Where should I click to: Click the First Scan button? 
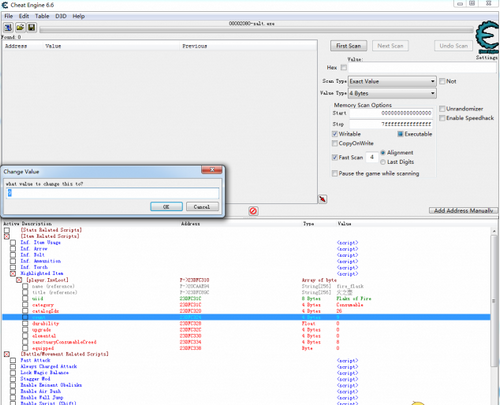(x=349, y=46)
